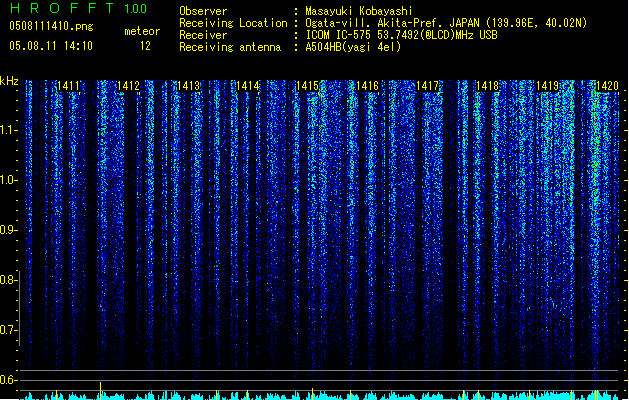Click the location text Ogata-vill. Akita-Pref. JAPAN
Viewport: 629px width, 400px height.
(392, 23)
